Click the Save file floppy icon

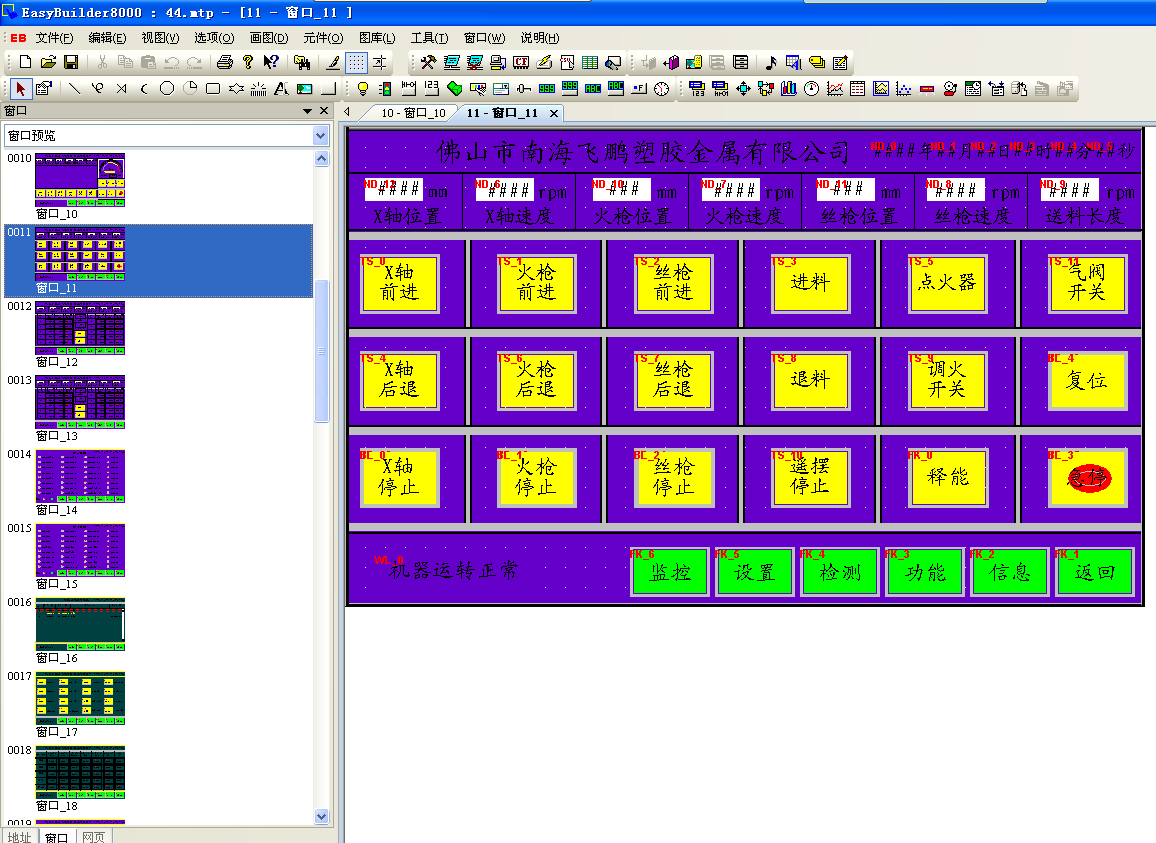71,62
